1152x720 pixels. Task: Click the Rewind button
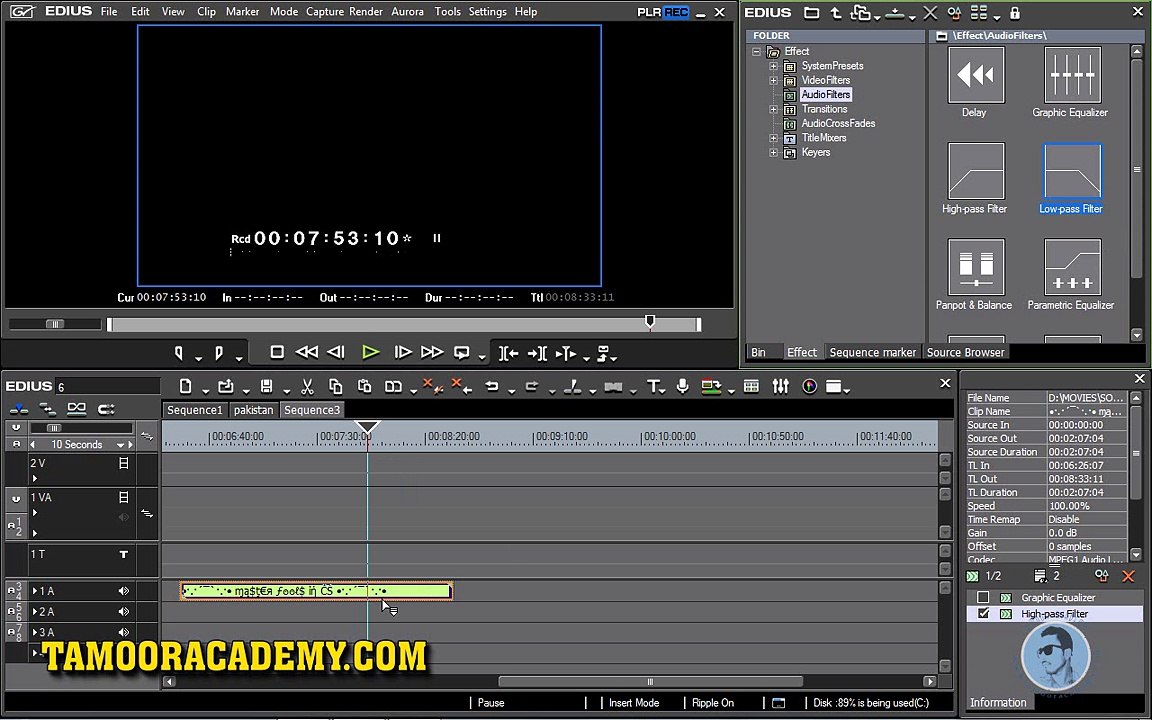click(306, 353)
